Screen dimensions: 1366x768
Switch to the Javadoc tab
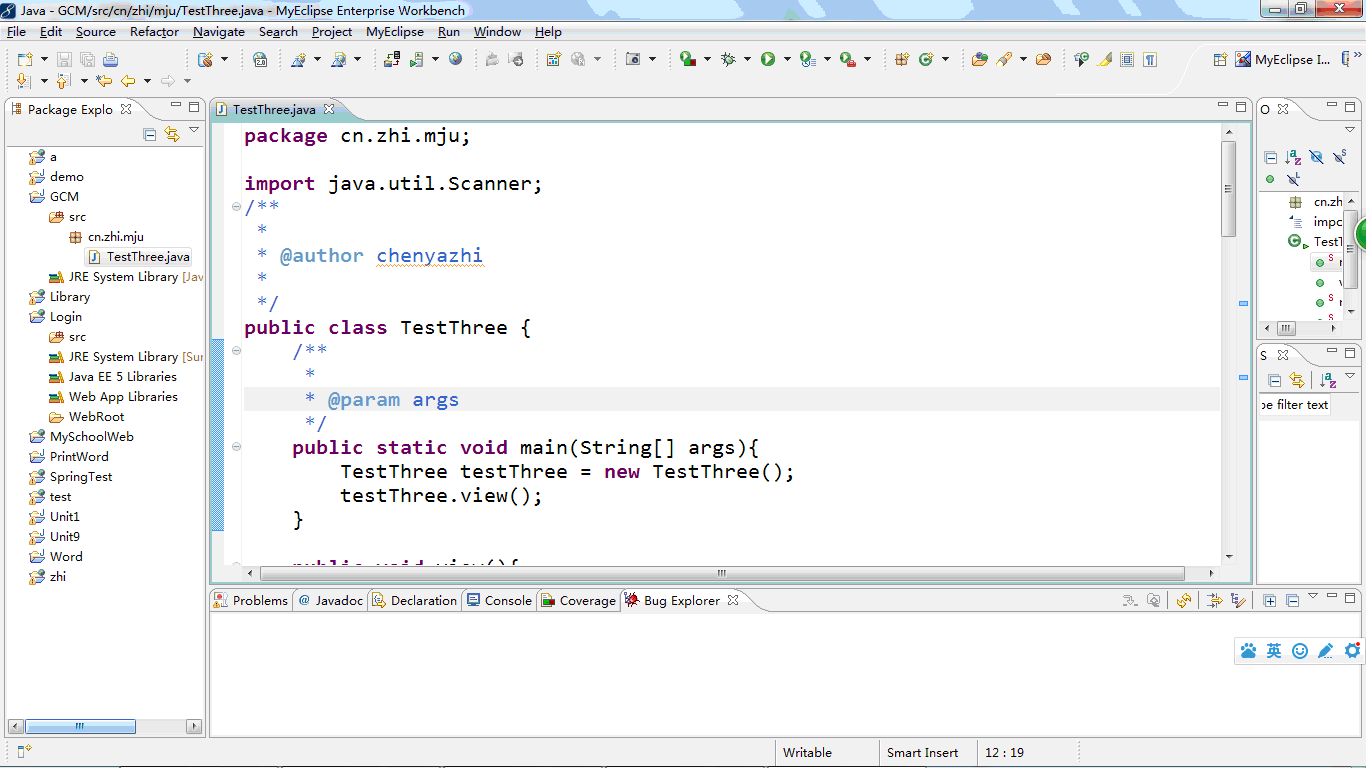point(330,600)
